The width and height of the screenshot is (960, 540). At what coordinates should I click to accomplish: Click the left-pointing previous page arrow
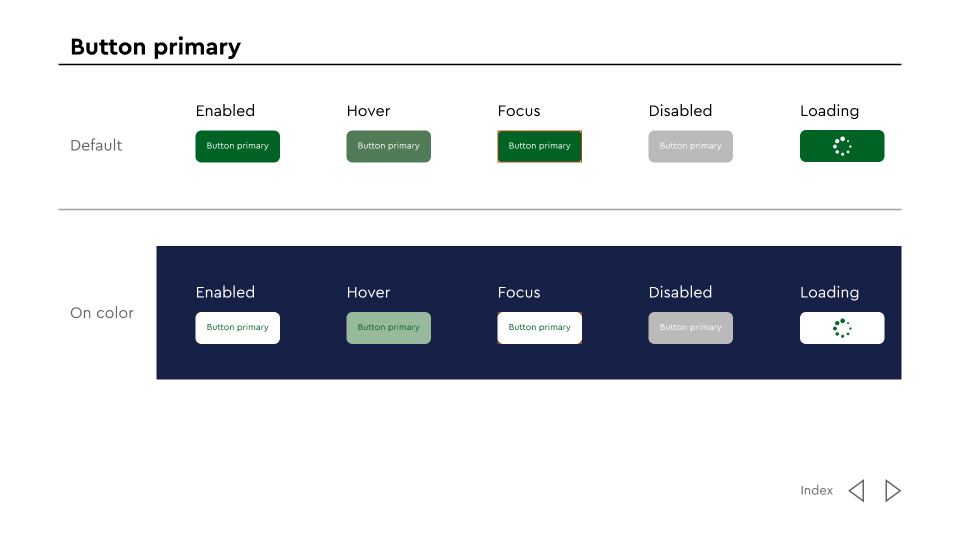pos(856,490)
